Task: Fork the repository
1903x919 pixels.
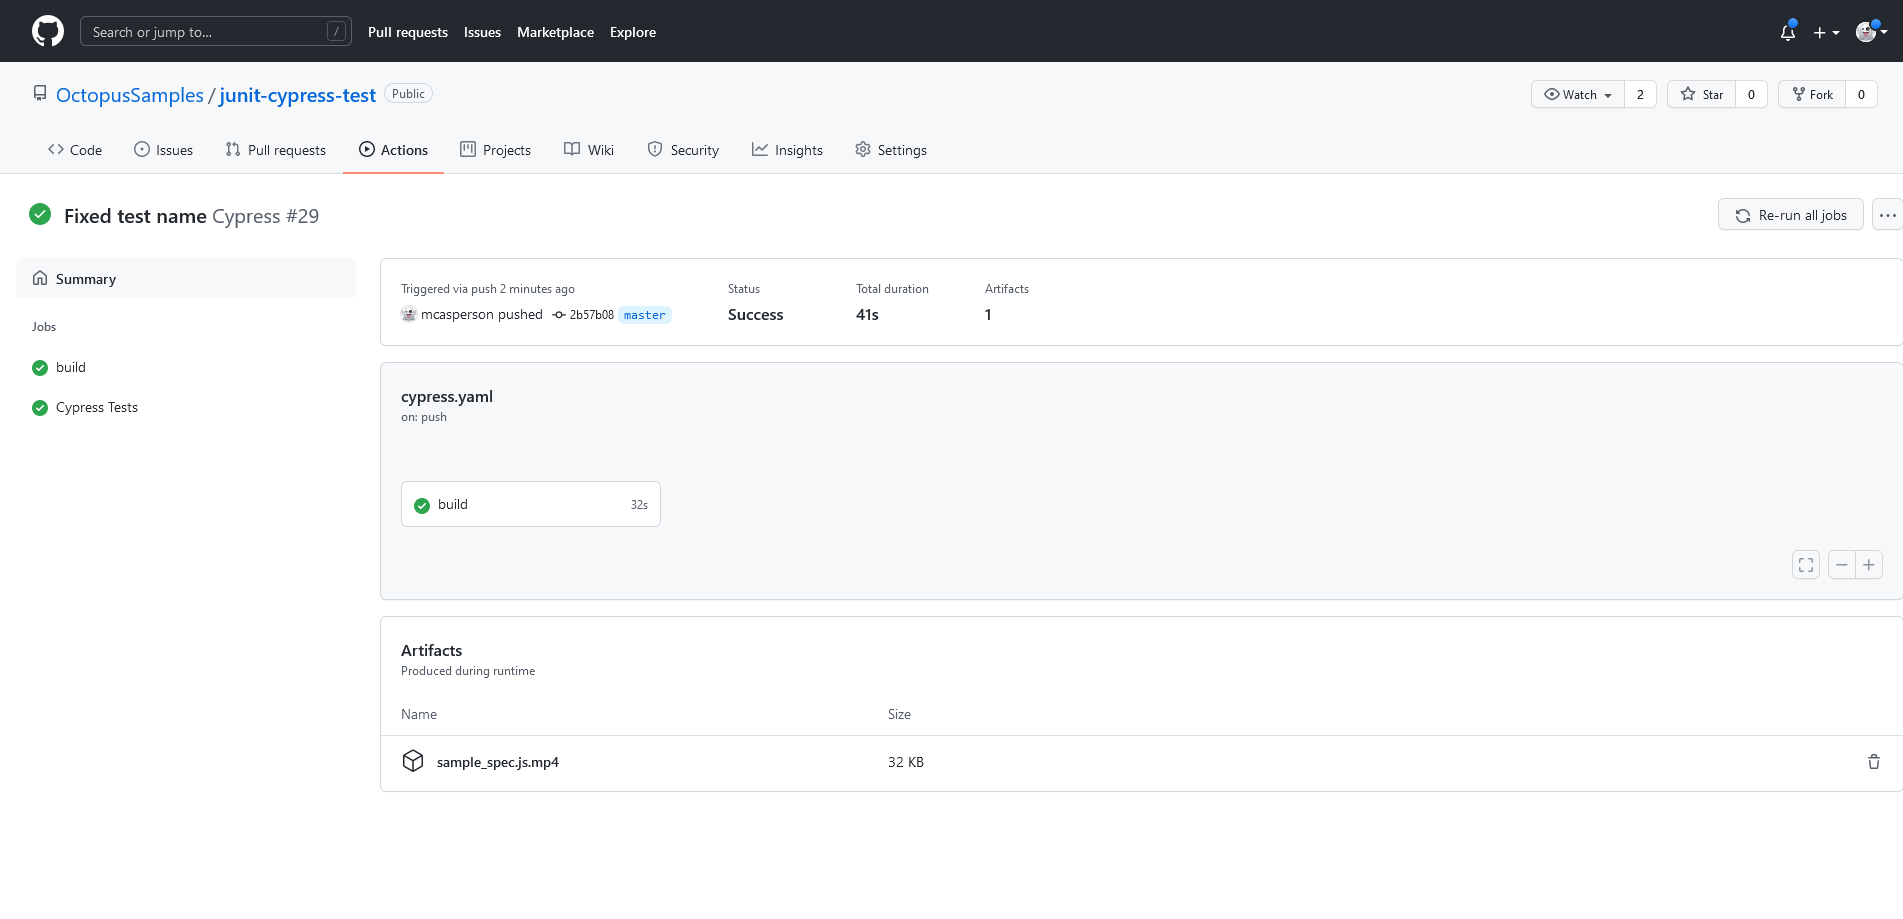Action: [1812, 94]
